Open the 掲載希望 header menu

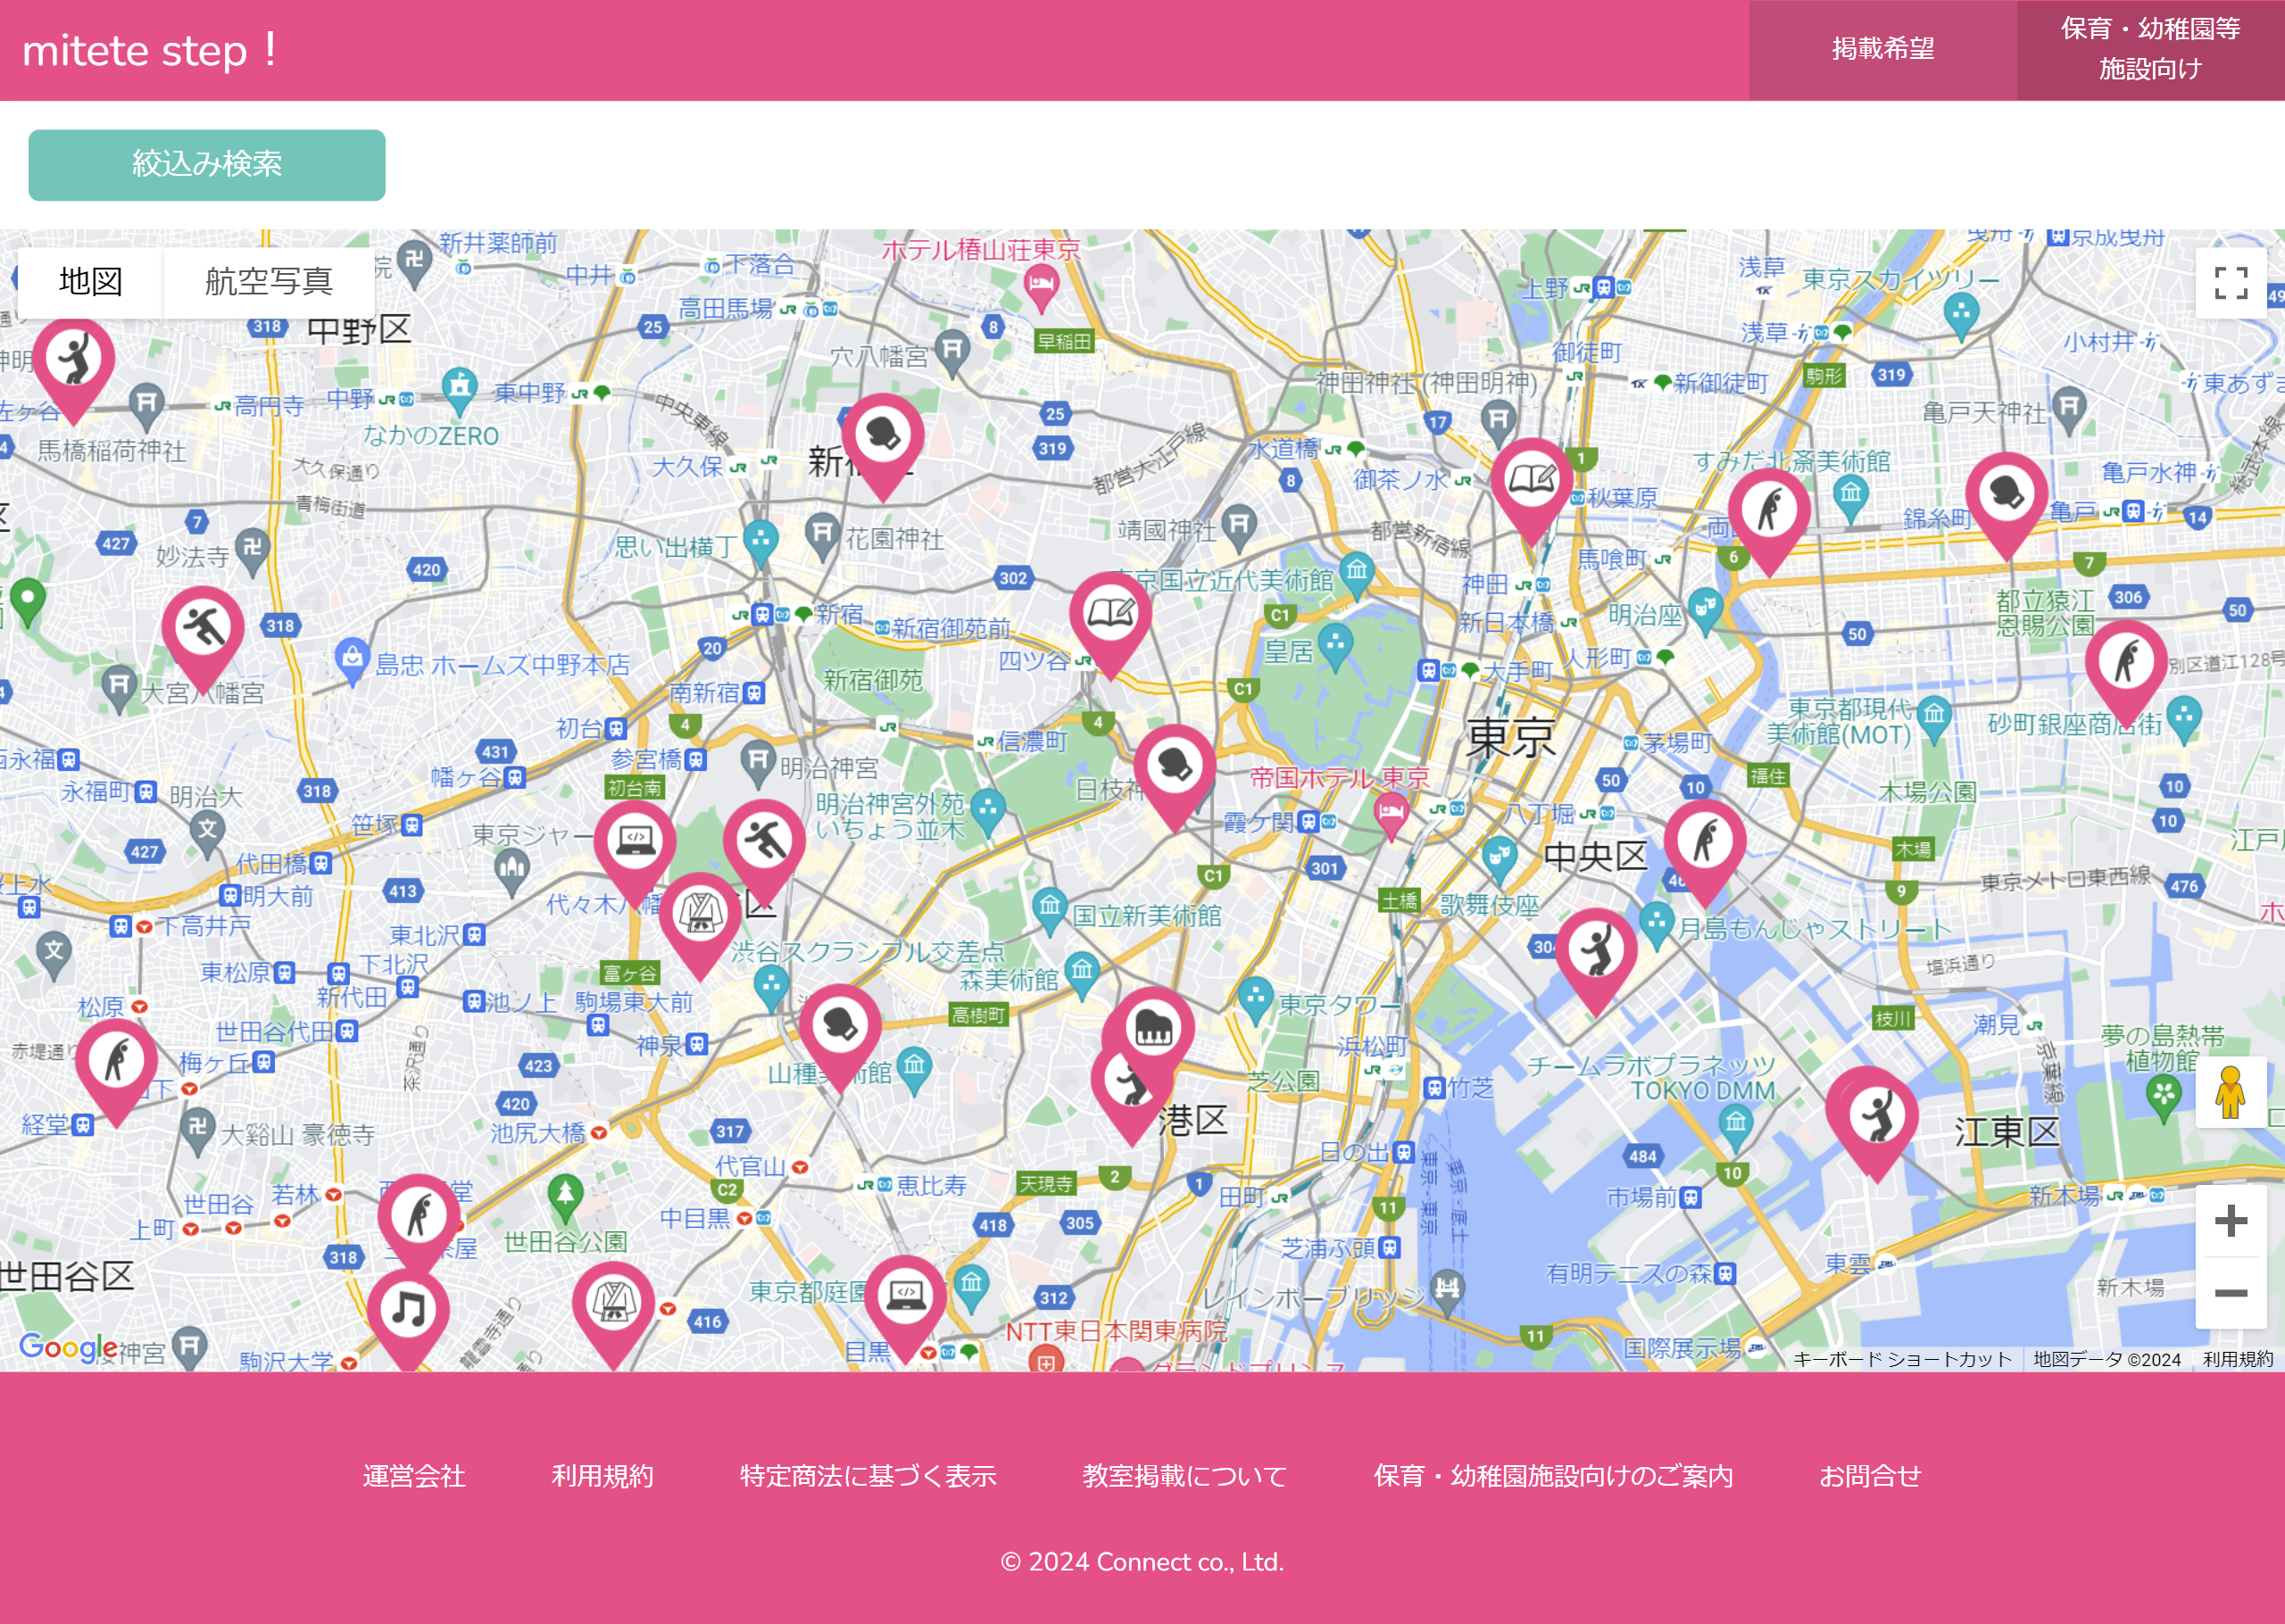pos(1882,49)
